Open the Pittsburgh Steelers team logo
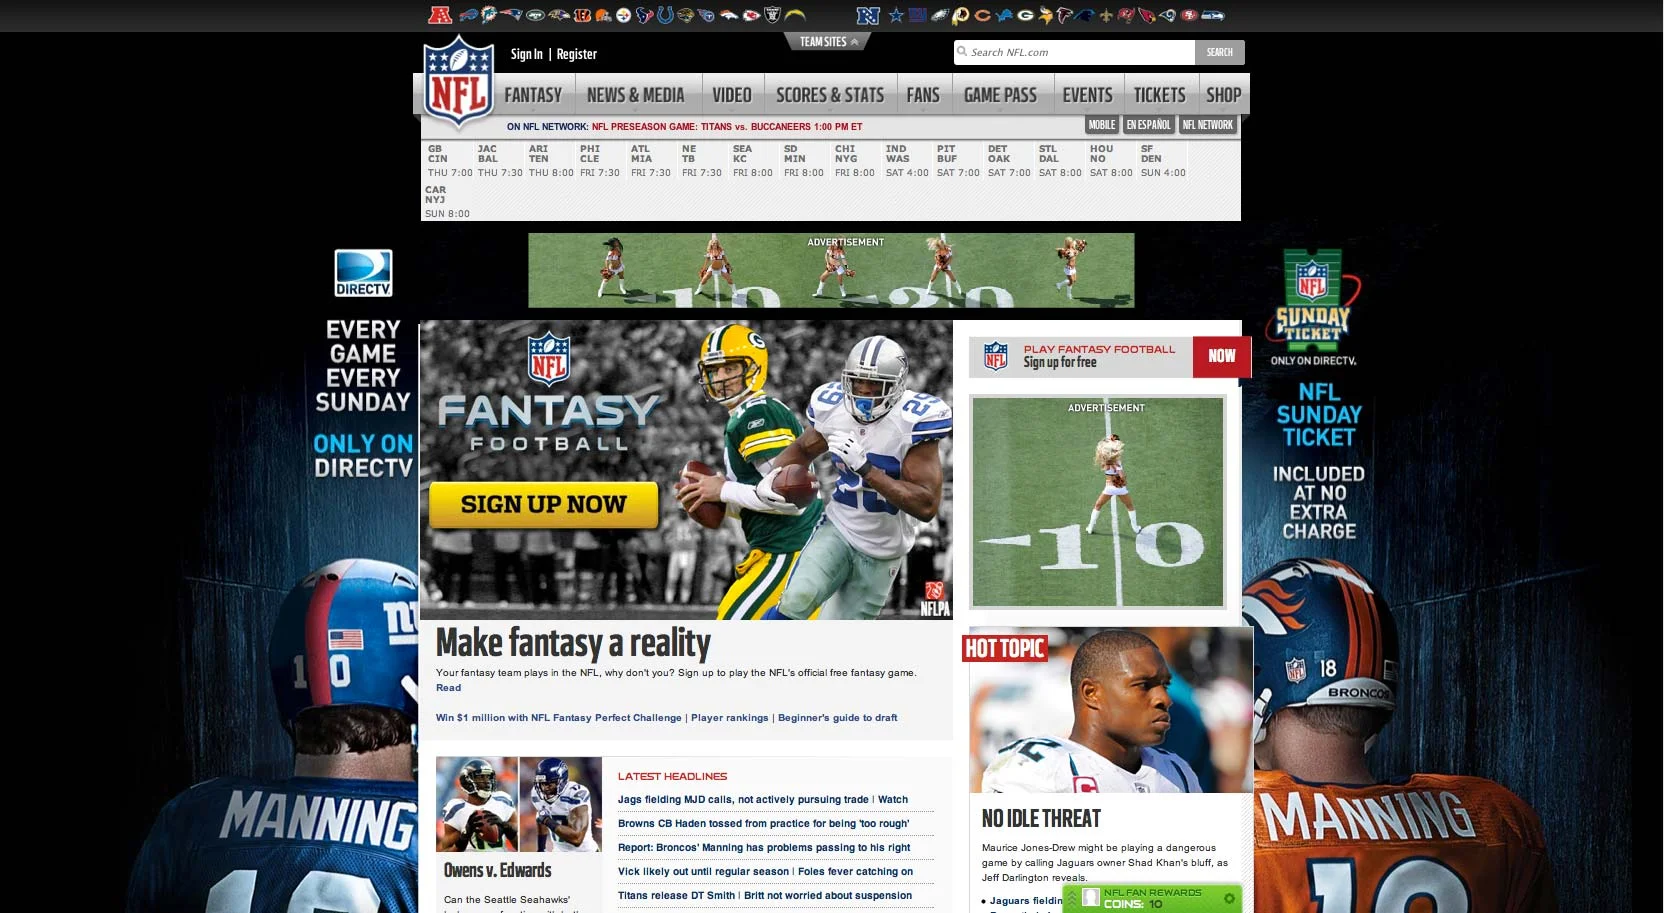 pyautogui.click(x=624, y=15)
